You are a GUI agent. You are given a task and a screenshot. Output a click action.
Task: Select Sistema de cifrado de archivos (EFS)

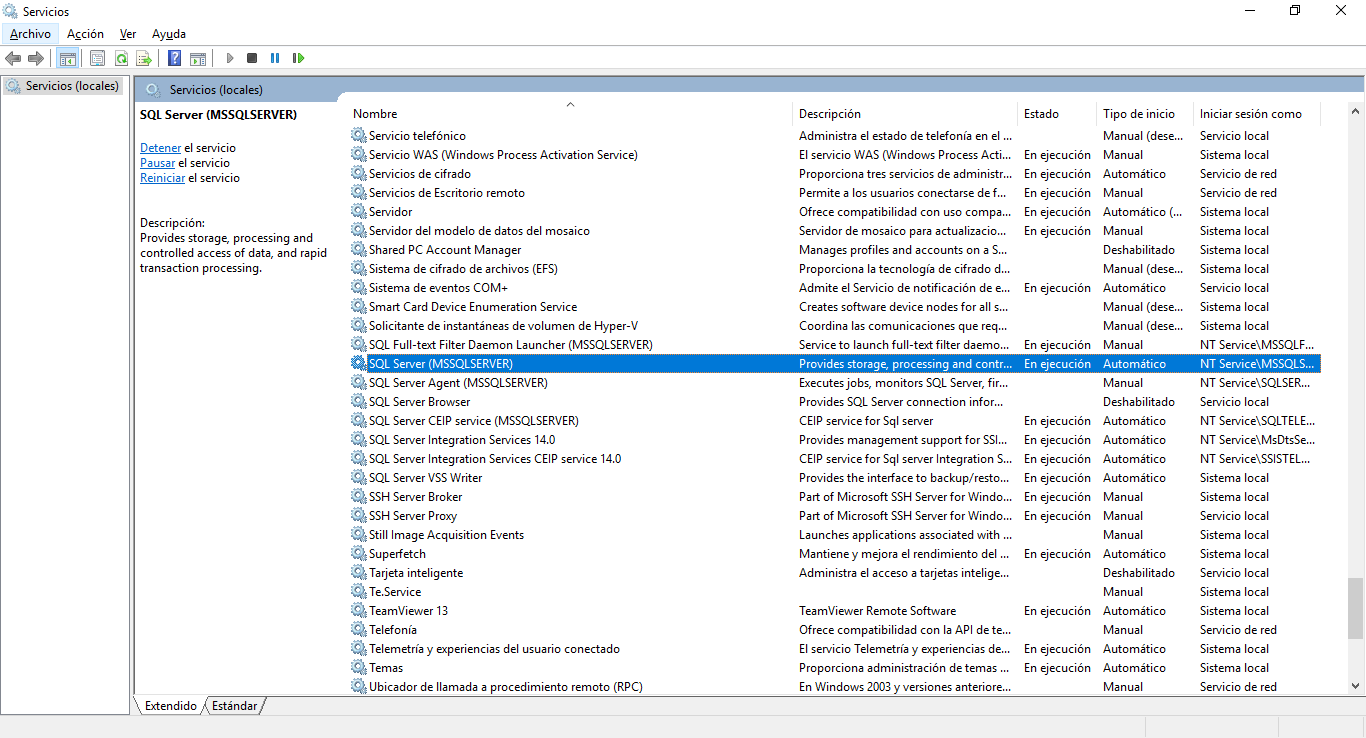click(834, 269)
